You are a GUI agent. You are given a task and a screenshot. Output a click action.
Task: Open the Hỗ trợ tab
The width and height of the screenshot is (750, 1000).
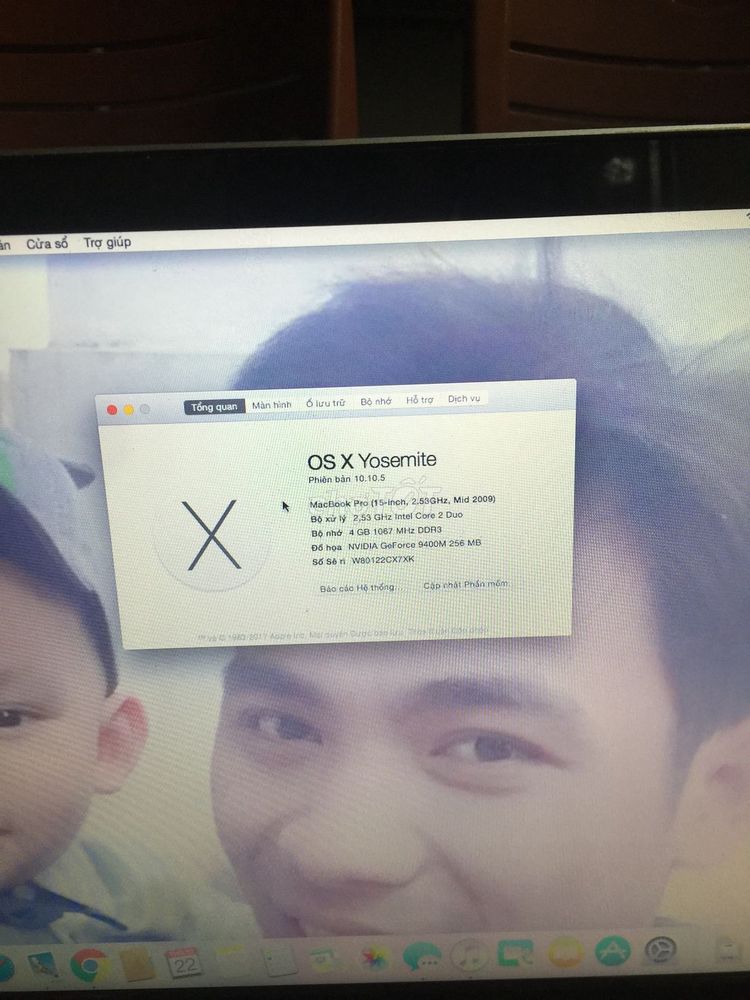pyautogui.click(x=420, y=400)
